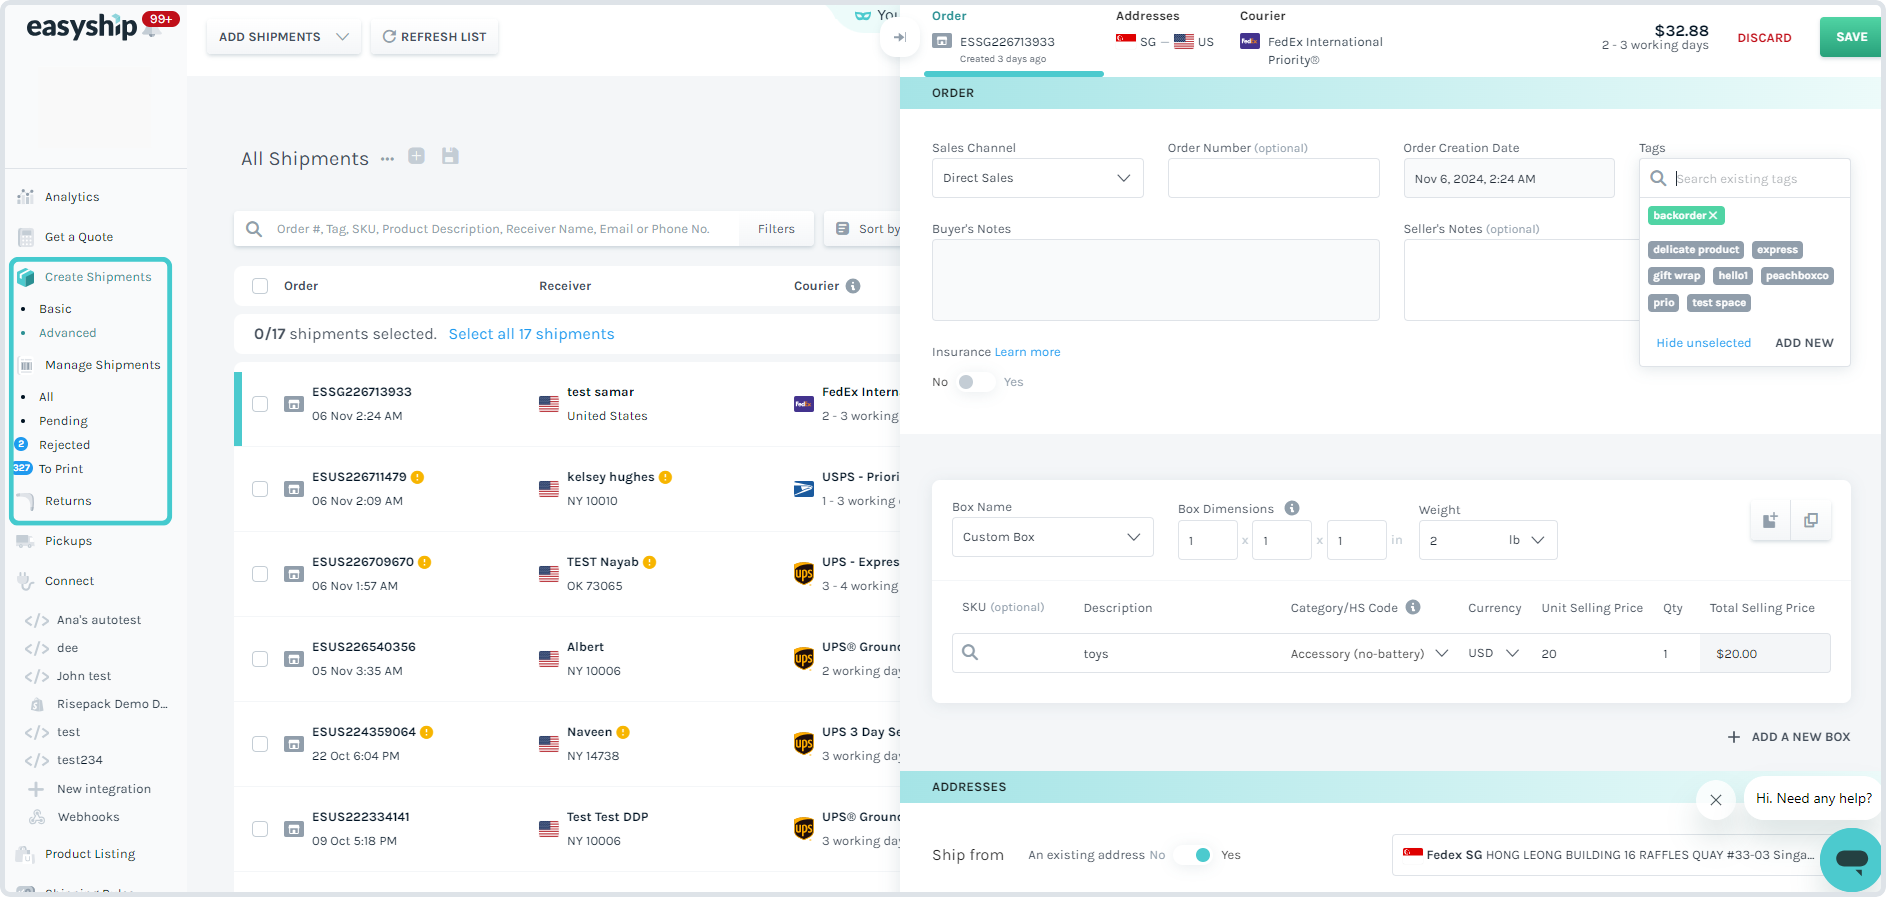Screen dimensions: 1886x897
Task: Click the save view floppy disk icon
Action: click(450, 156)
